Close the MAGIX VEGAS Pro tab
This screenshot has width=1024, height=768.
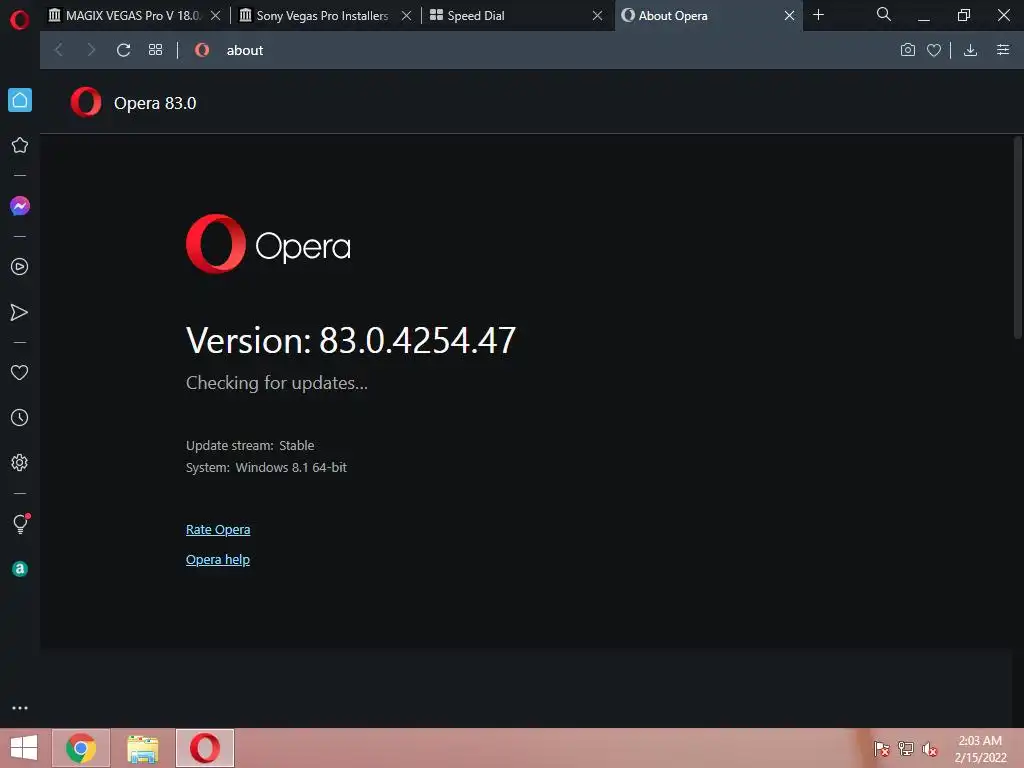tap(216, 16)
